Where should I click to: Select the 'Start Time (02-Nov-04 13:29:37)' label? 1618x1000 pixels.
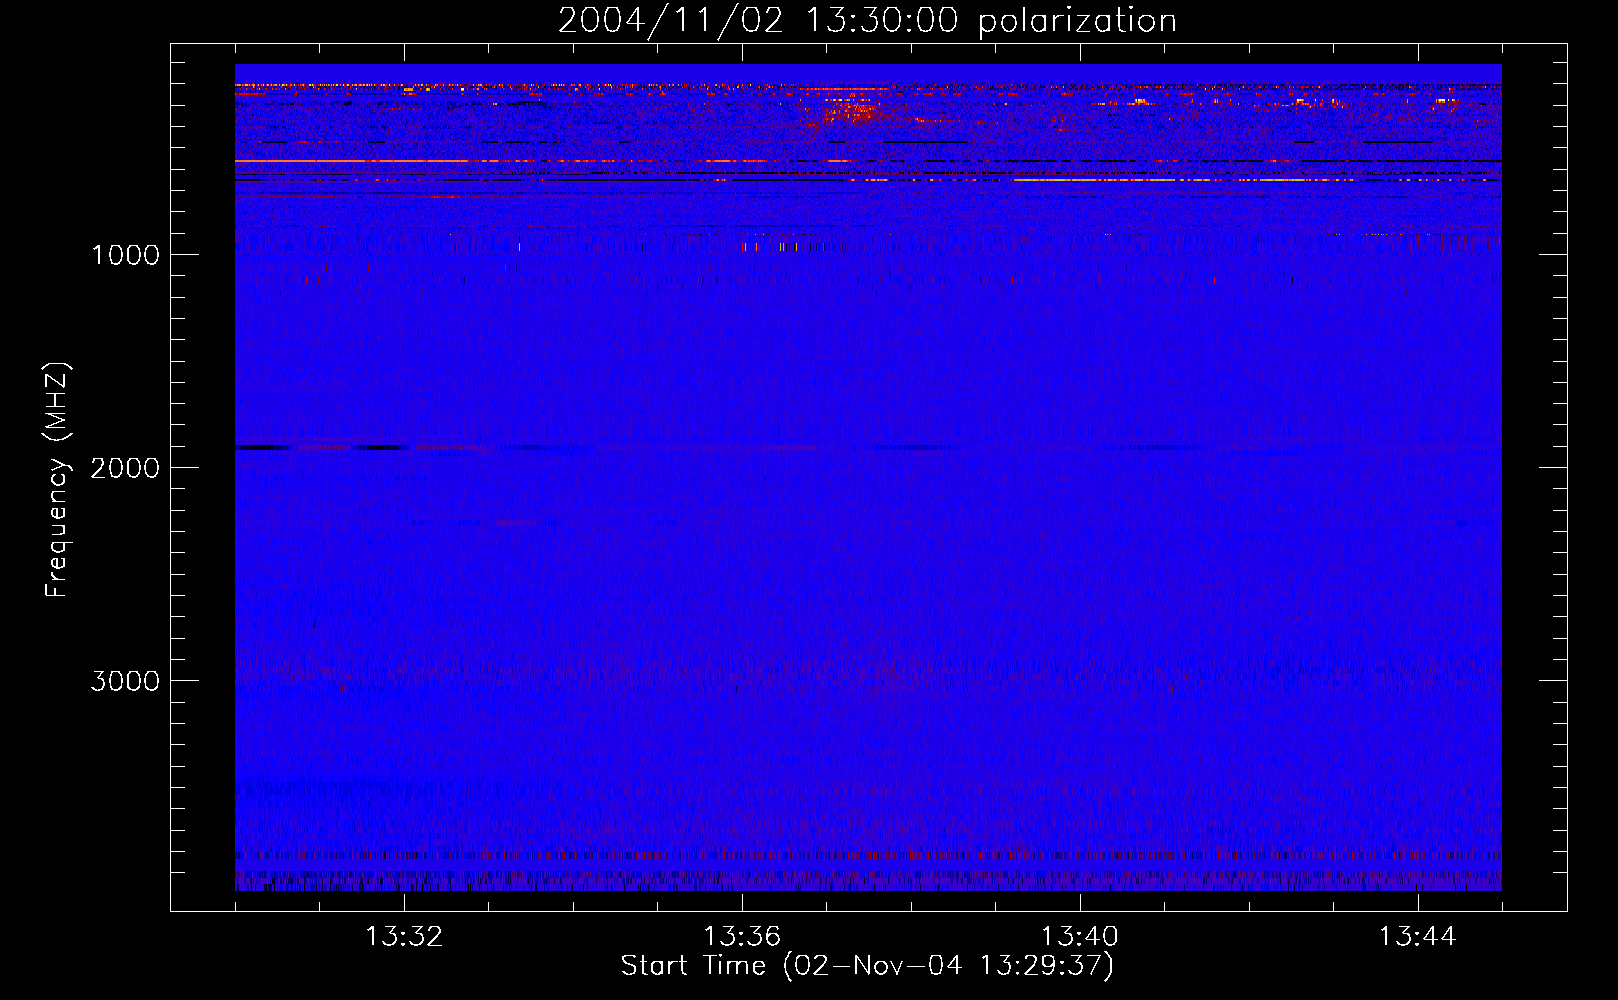pyautogui.click(x=867, y=966)
